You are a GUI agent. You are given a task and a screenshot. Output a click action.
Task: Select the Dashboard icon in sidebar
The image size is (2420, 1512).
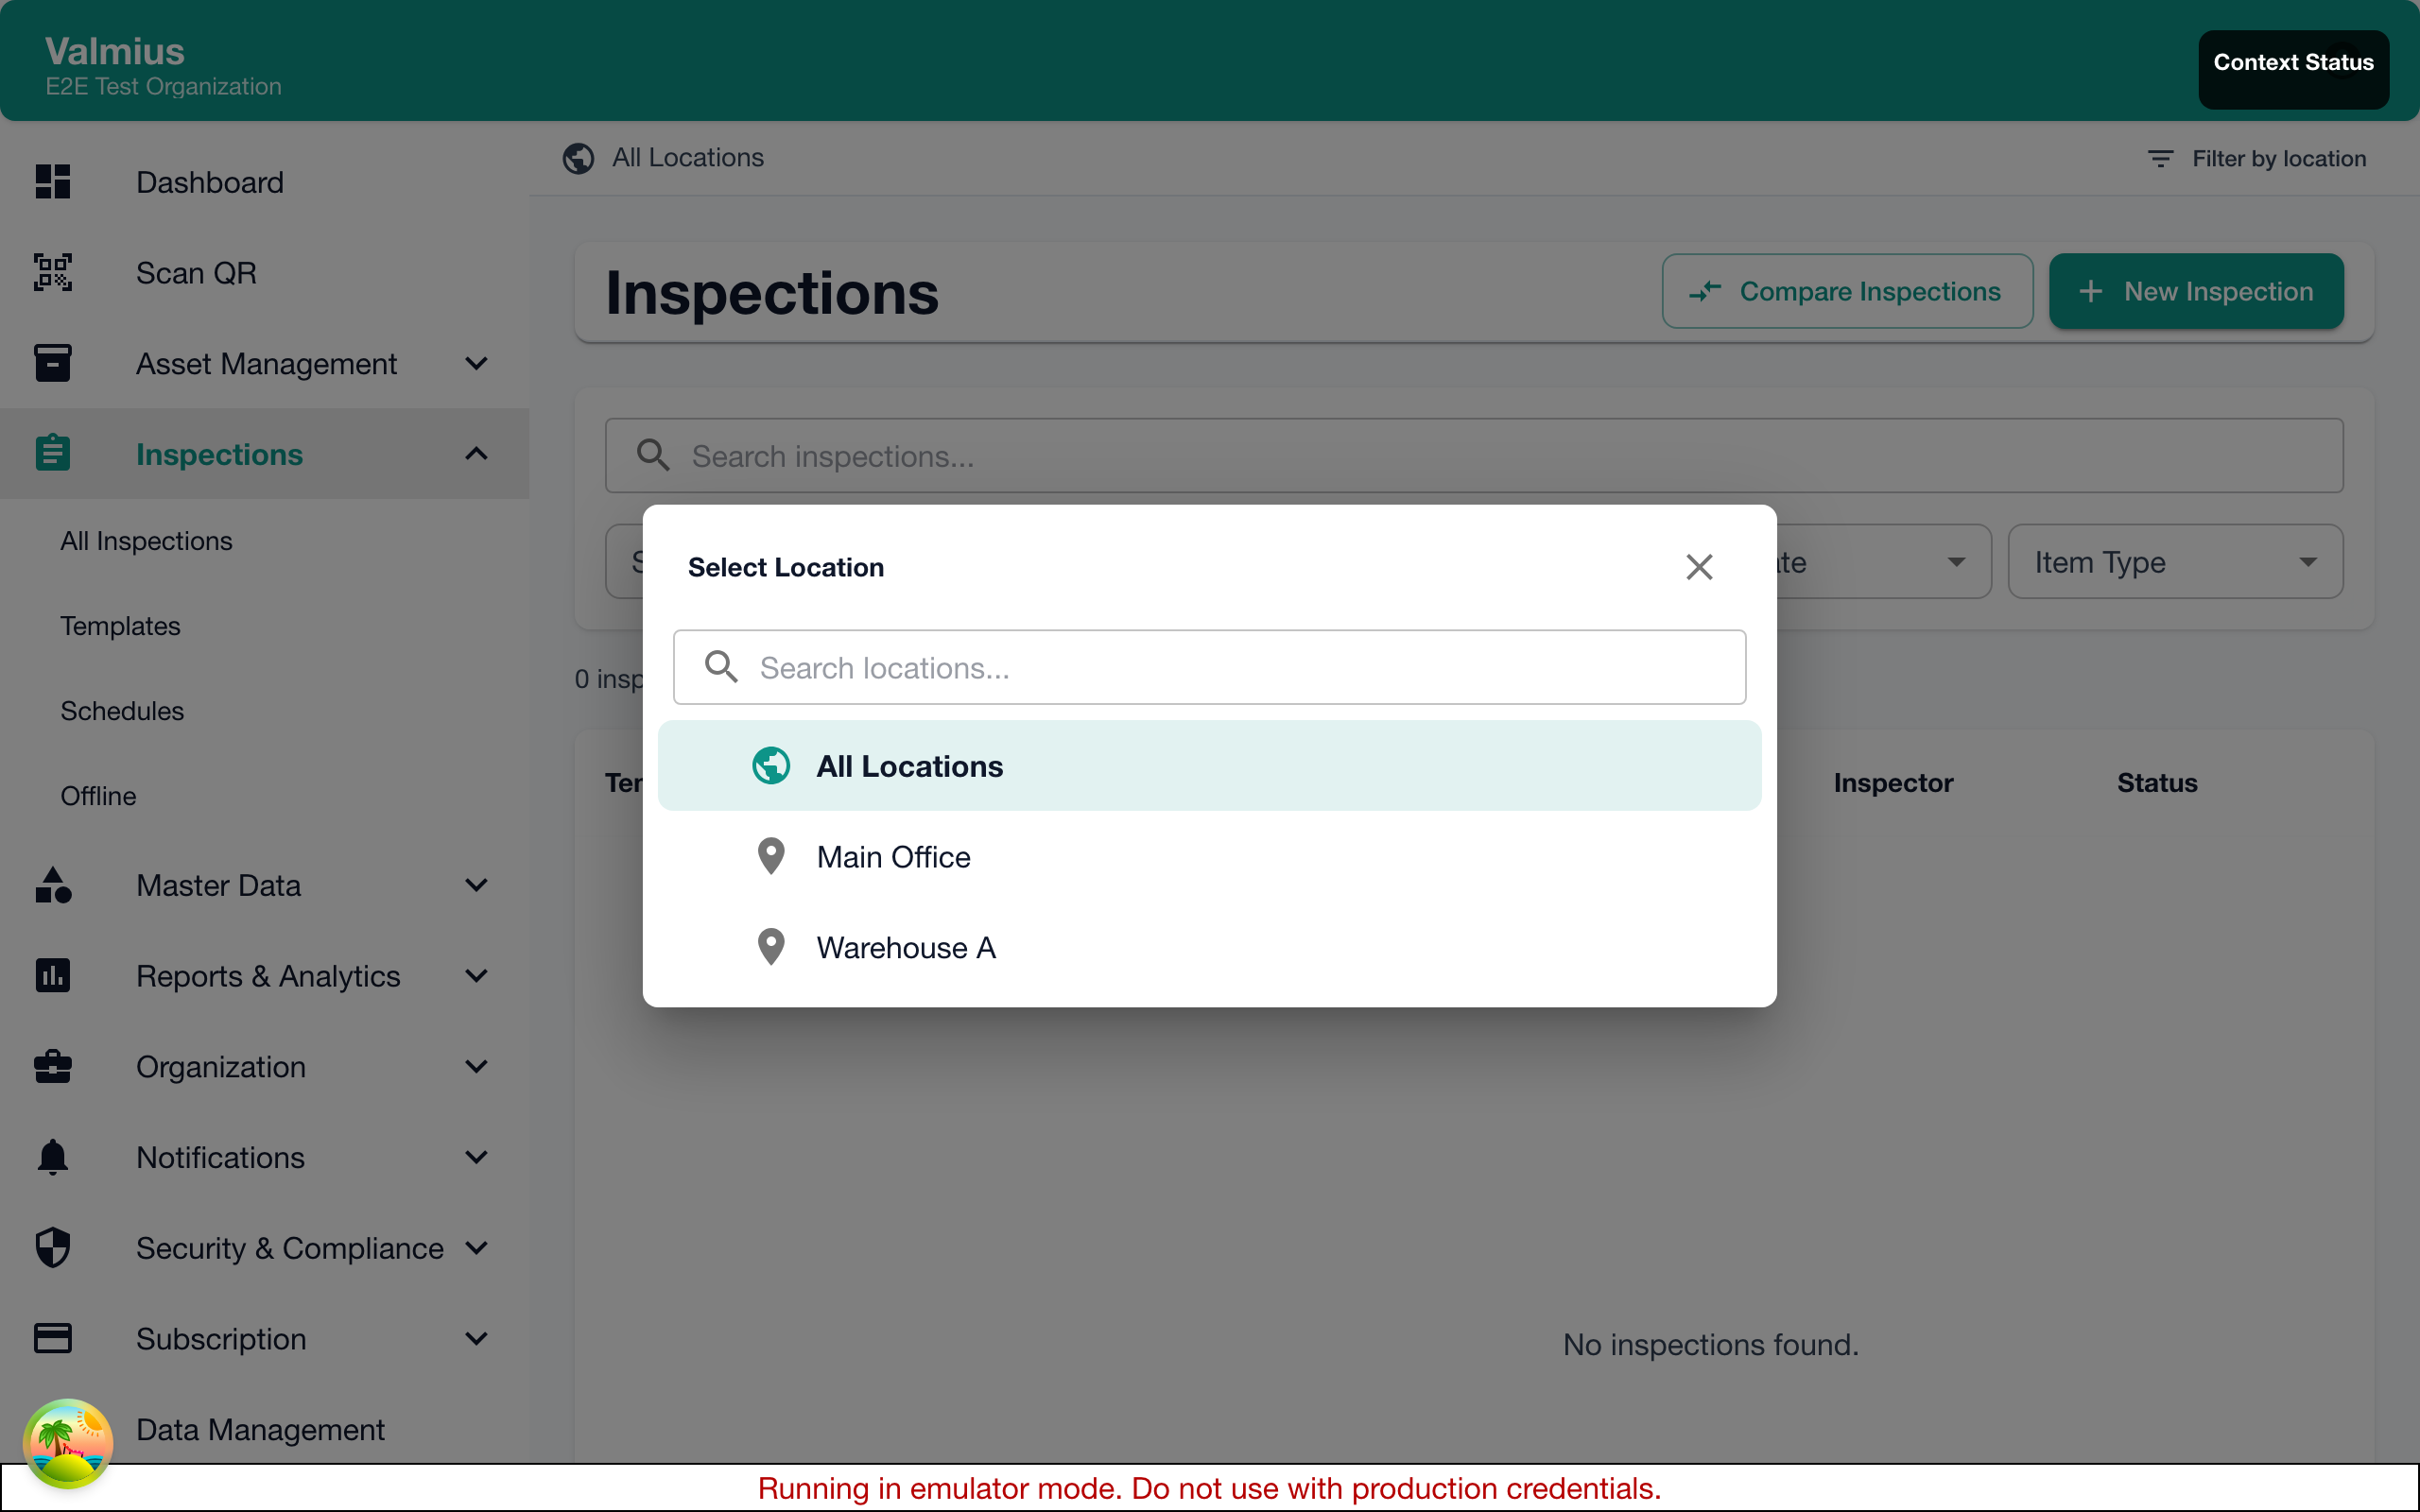[52, 181]
